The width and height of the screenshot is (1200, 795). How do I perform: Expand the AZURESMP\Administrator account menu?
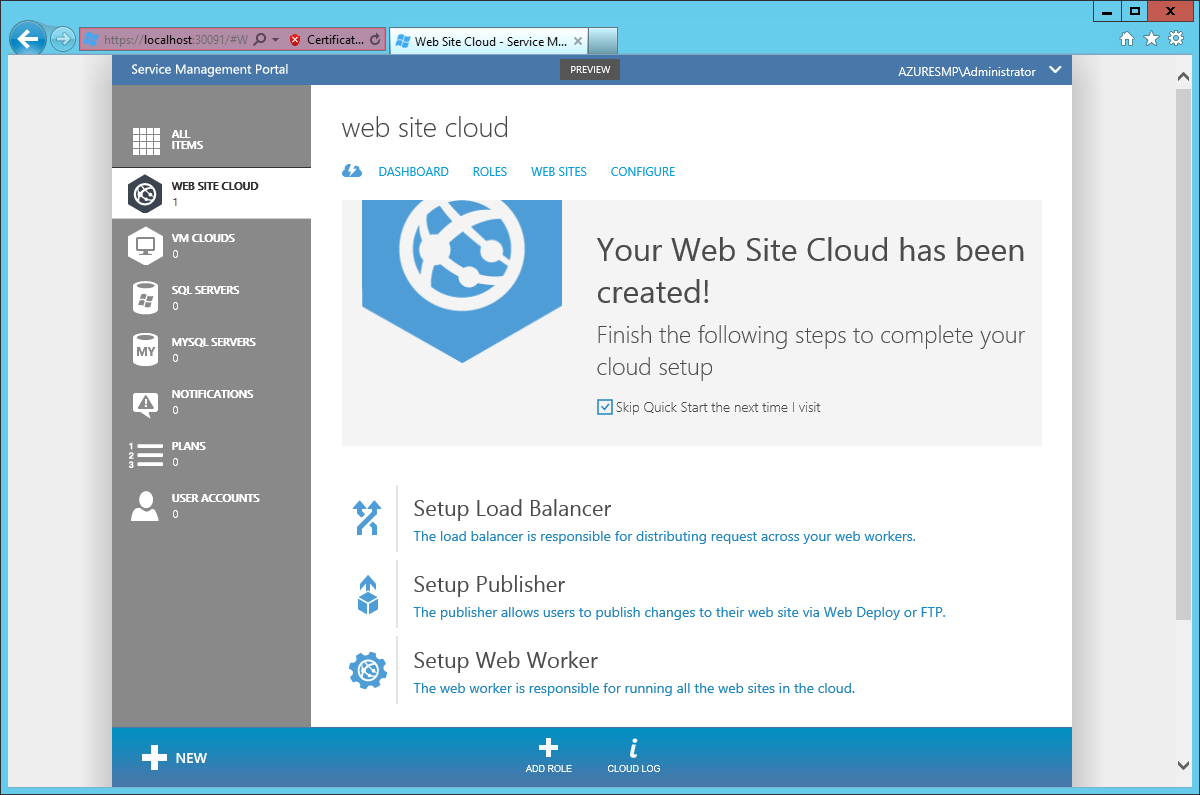[x=1054, y=71]
